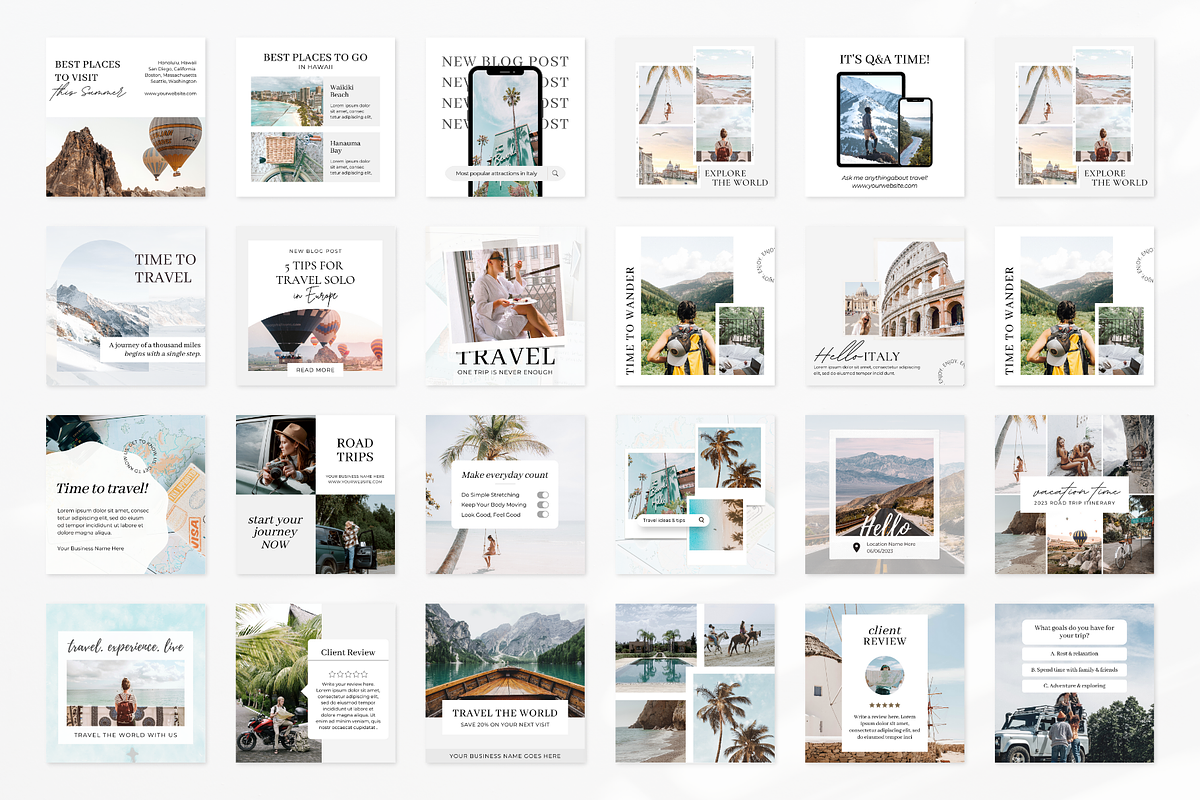Open the 'What goals do you have' quiz template
1200x800 pixels.
pos(1074,683)
